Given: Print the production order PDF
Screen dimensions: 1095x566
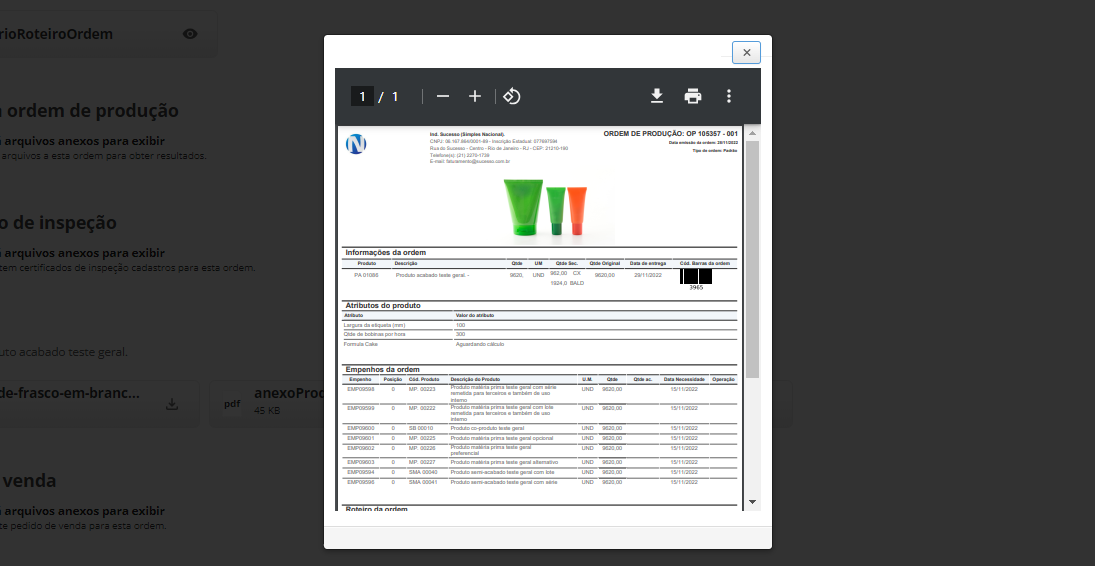Looking at the screenshot, I should 693,96.
